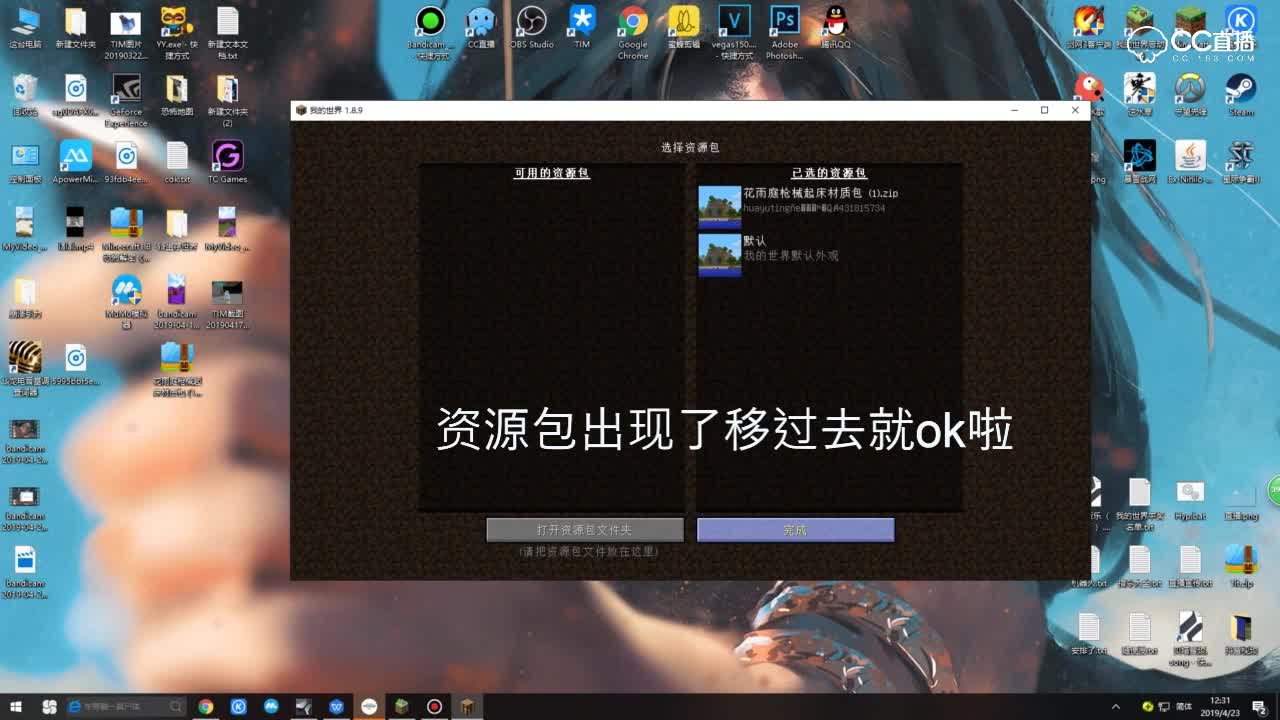Open the ApowerMirror desktop icon

(x=76, y=162)
